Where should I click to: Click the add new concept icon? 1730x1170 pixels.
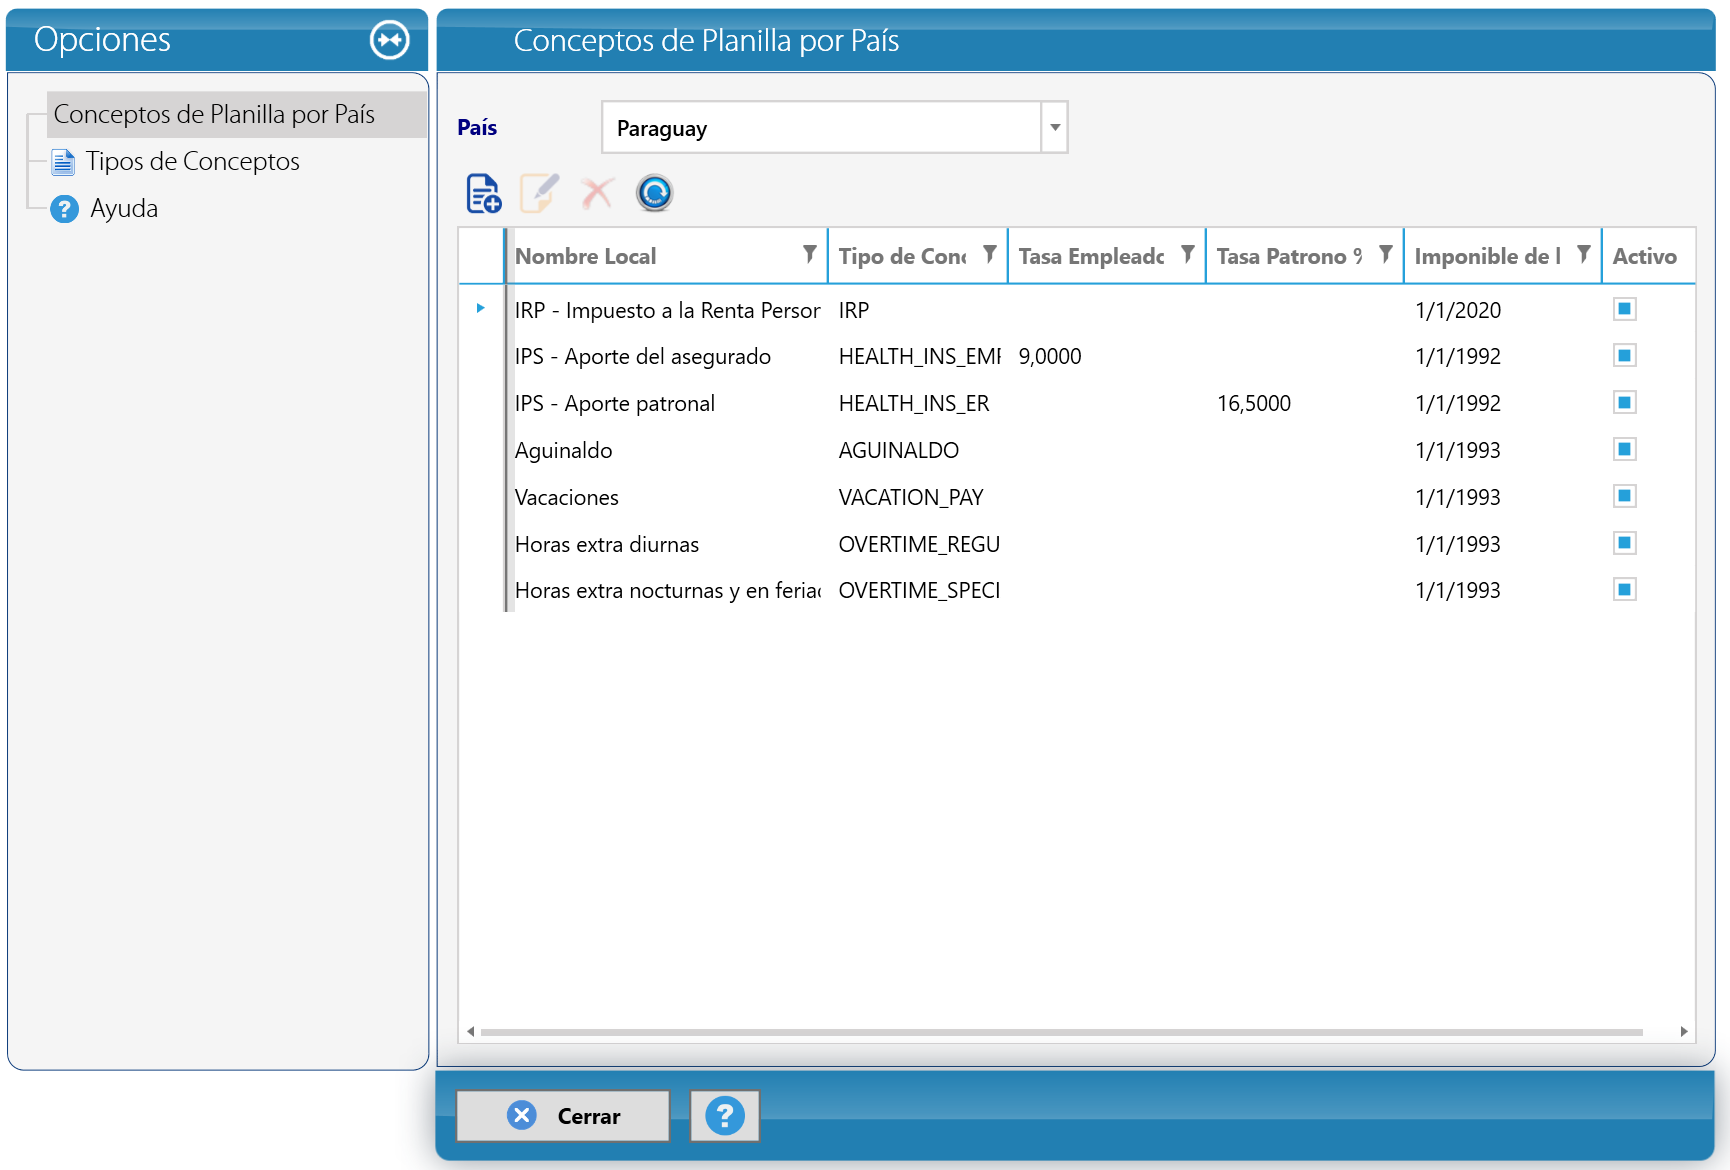tap(484, 193)
